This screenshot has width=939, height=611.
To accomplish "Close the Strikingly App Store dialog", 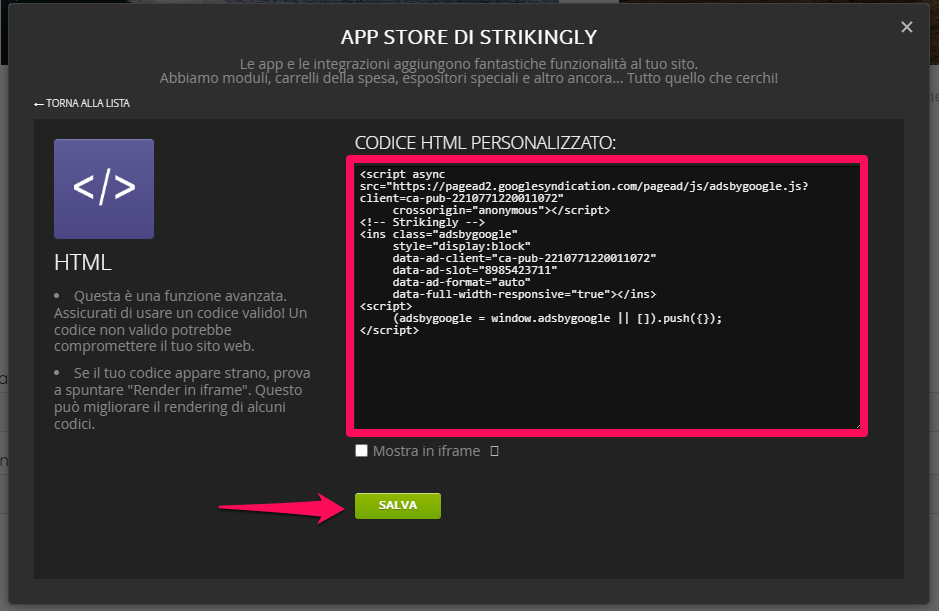I will pyautogui.click(x=907, y=27).
